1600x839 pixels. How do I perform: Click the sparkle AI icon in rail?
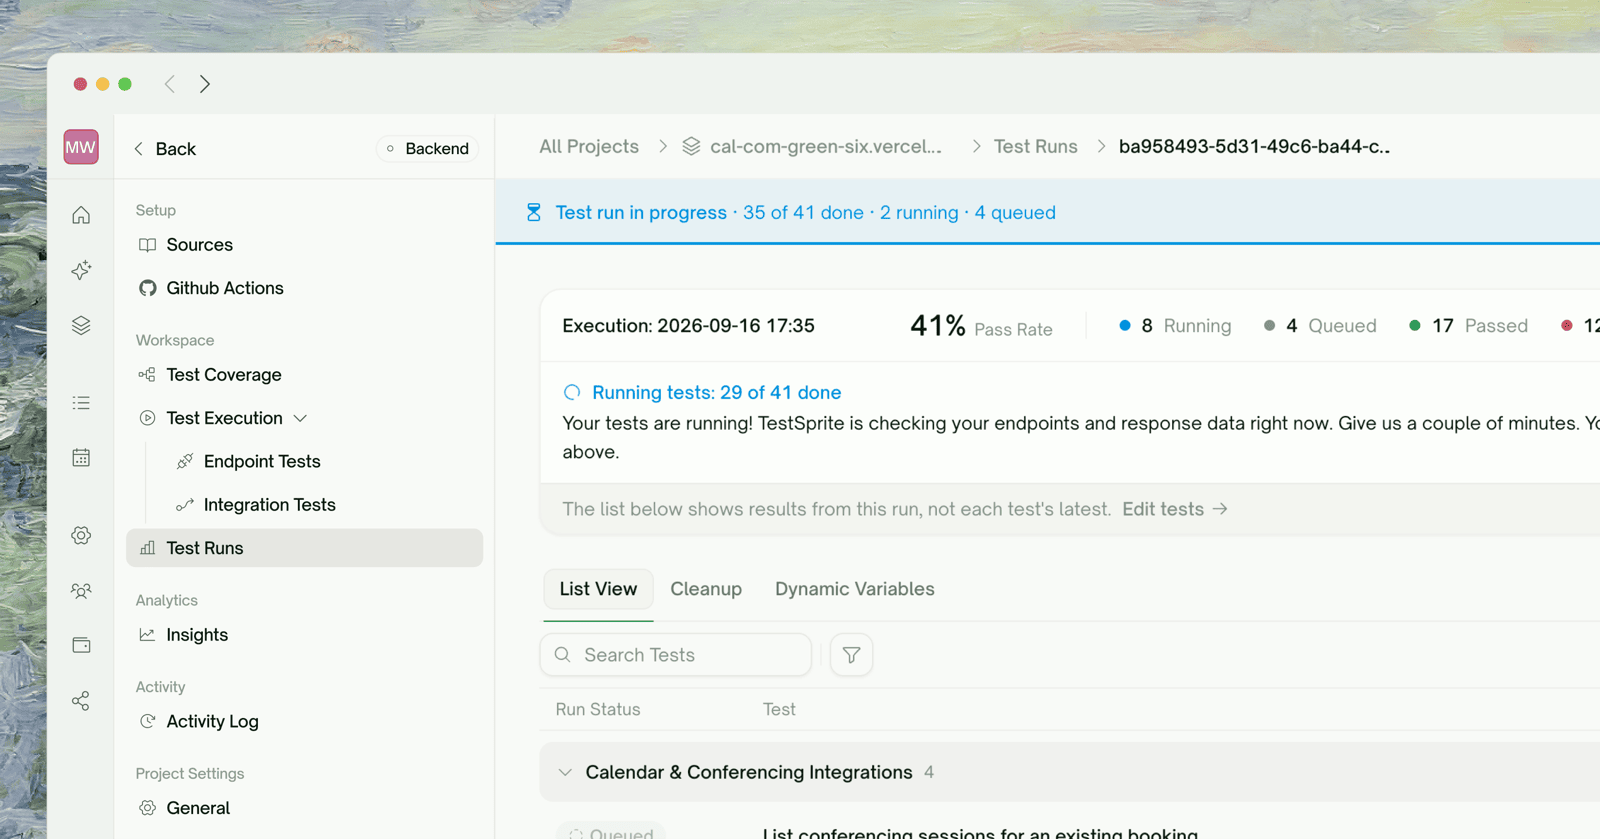point(81,270)
